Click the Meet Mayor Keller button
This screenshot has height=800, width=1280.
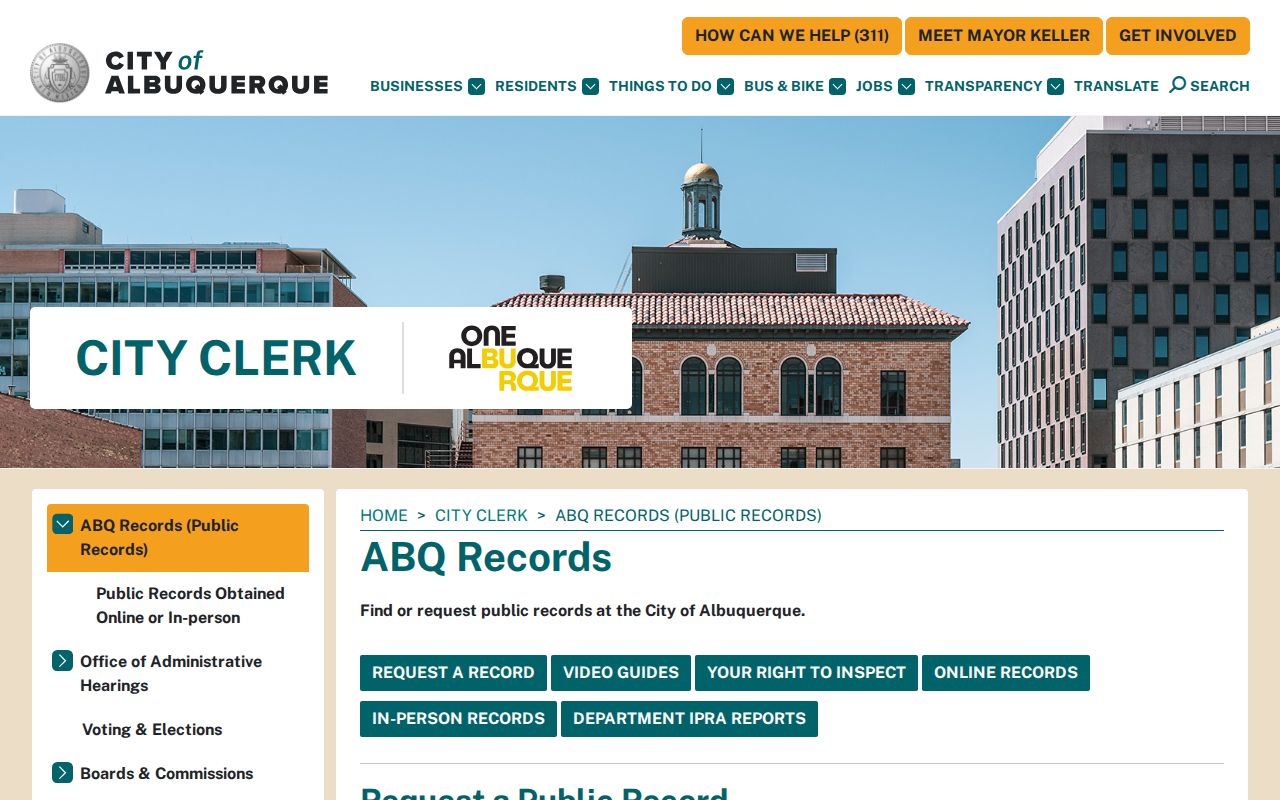tap(1004, 36)
